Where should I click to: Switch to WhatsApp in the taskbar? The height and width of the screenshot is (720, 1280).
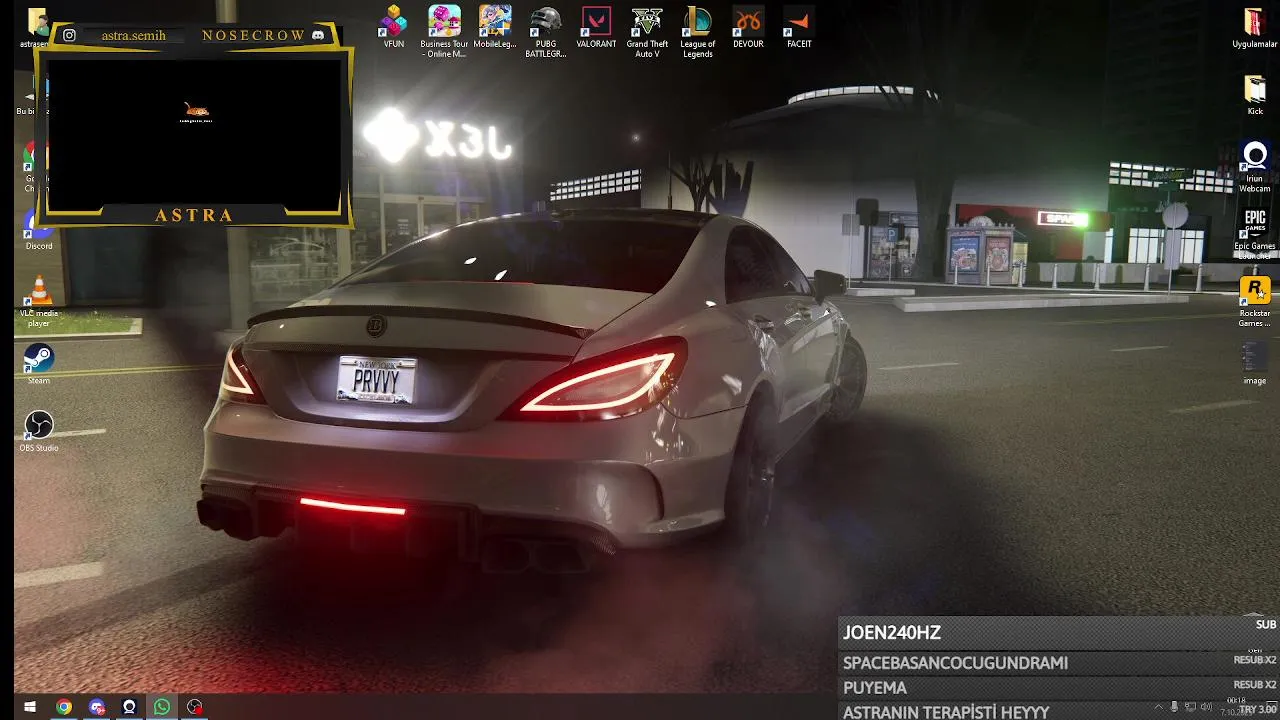(x=162, y=707)
